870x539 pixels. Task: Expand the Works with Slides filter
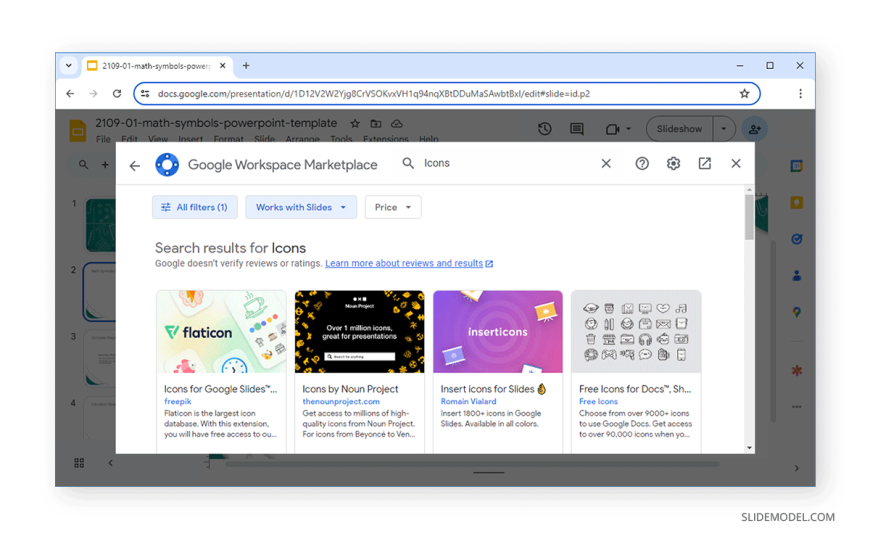301,207
